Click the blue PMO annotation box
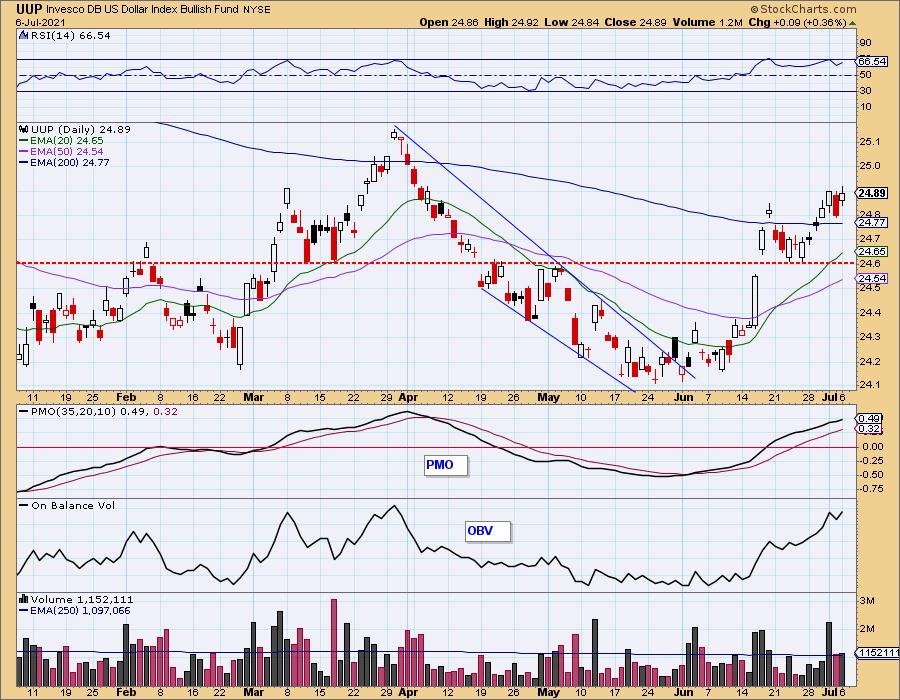The image size is (900, 700). [x=445, y=465]
